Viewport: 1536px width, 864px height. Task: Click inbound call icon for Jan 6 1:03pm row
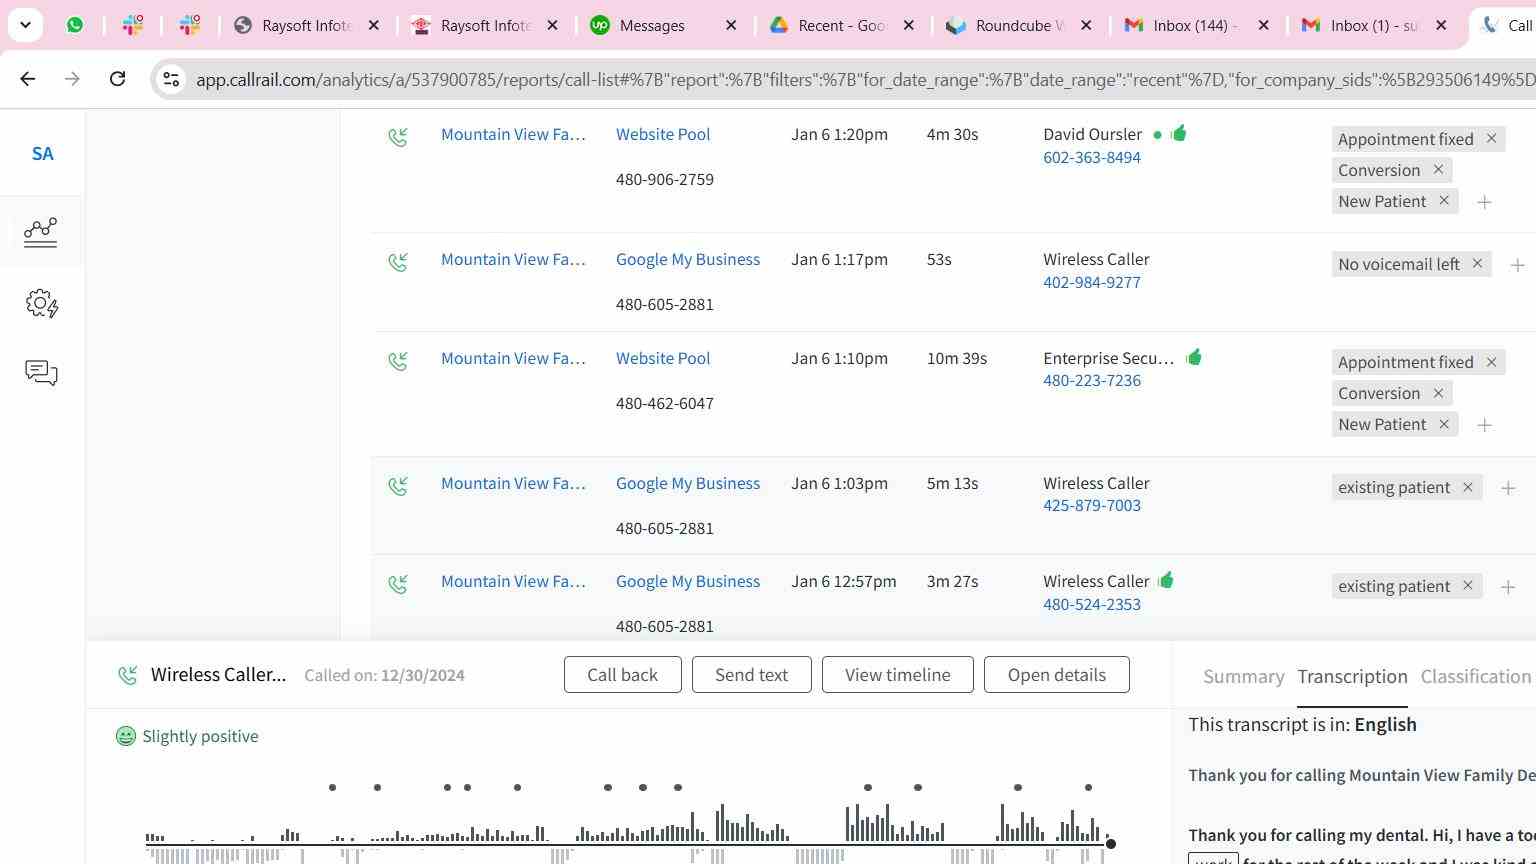click(x=398, y=486)
